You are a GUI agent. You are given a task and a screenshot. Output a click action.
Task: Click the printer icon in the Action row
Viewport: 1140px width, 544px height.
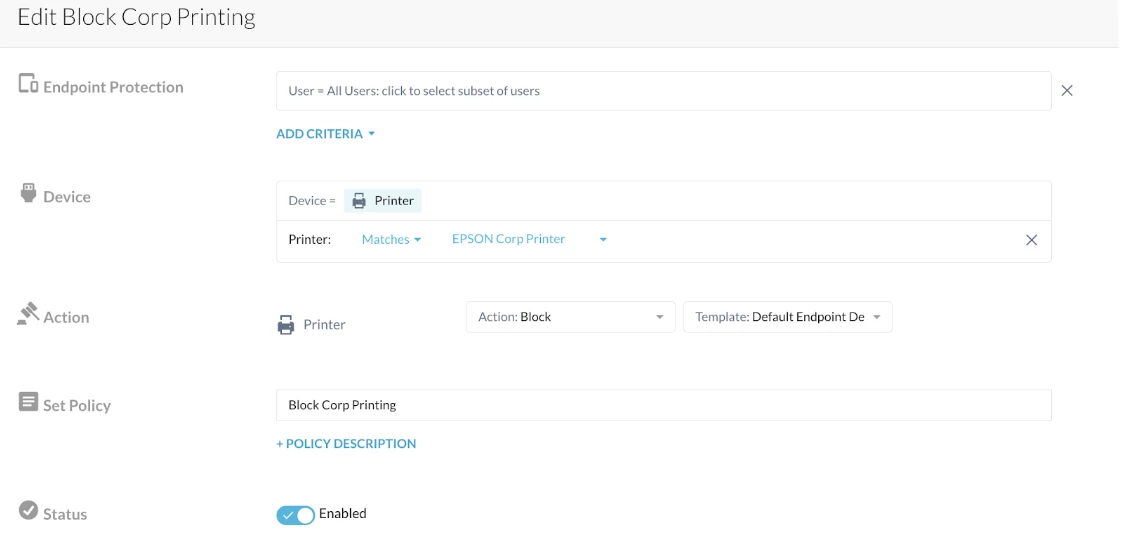tap(286, 324)
